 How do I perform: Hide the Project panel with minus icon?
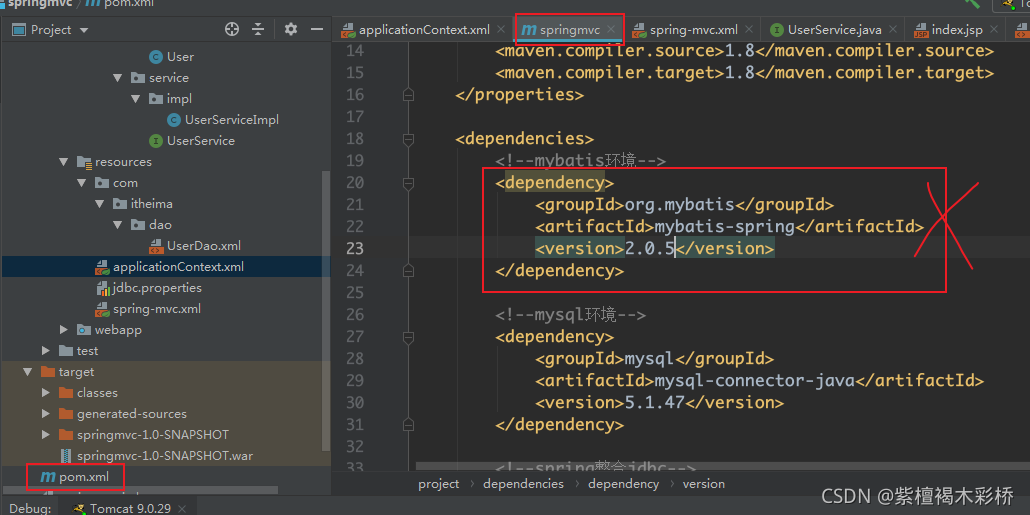coord(317,30)
